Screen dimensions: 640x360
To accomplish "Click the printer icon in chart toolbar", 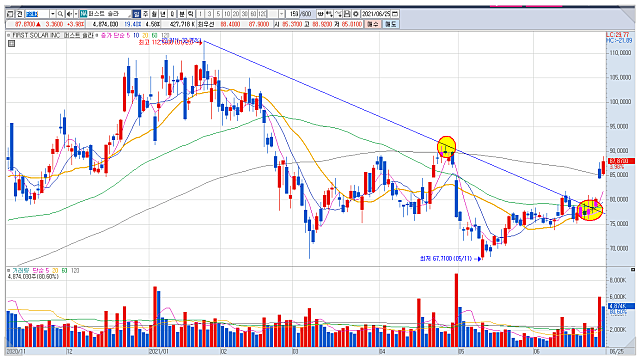I will (x=347, y=14).
